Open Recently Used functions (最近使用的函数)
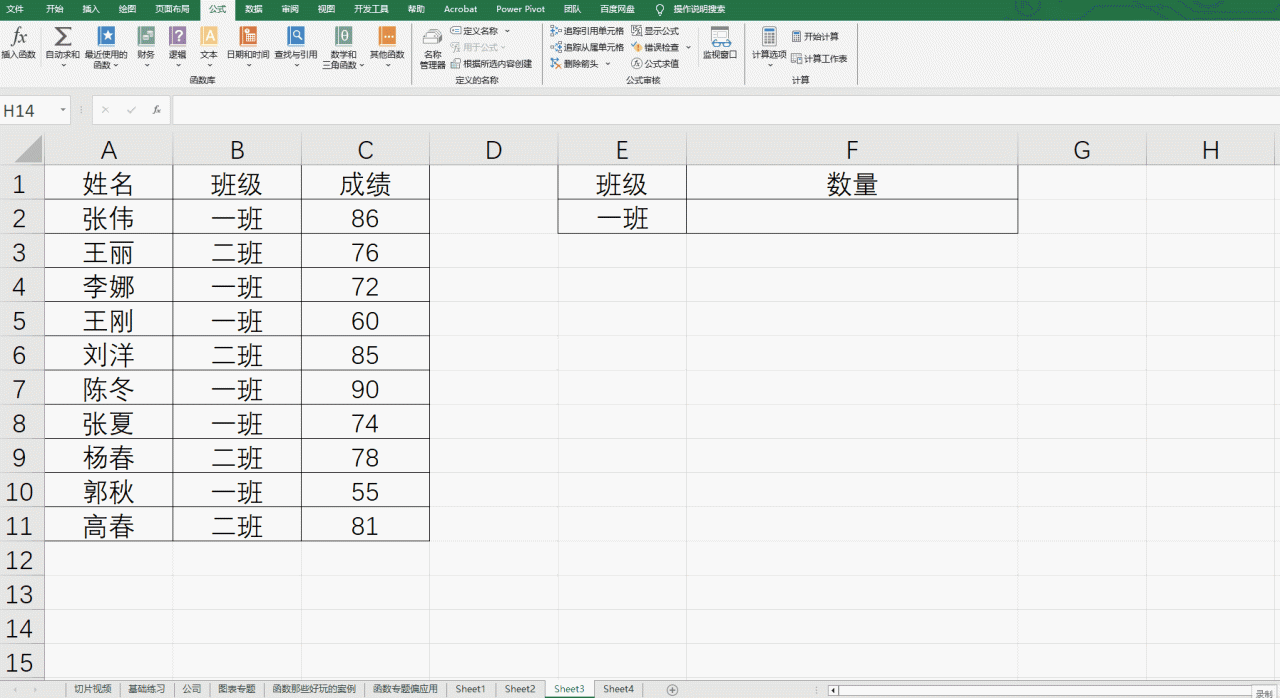This screenshot has width=1280, height=698. [105, 48]
